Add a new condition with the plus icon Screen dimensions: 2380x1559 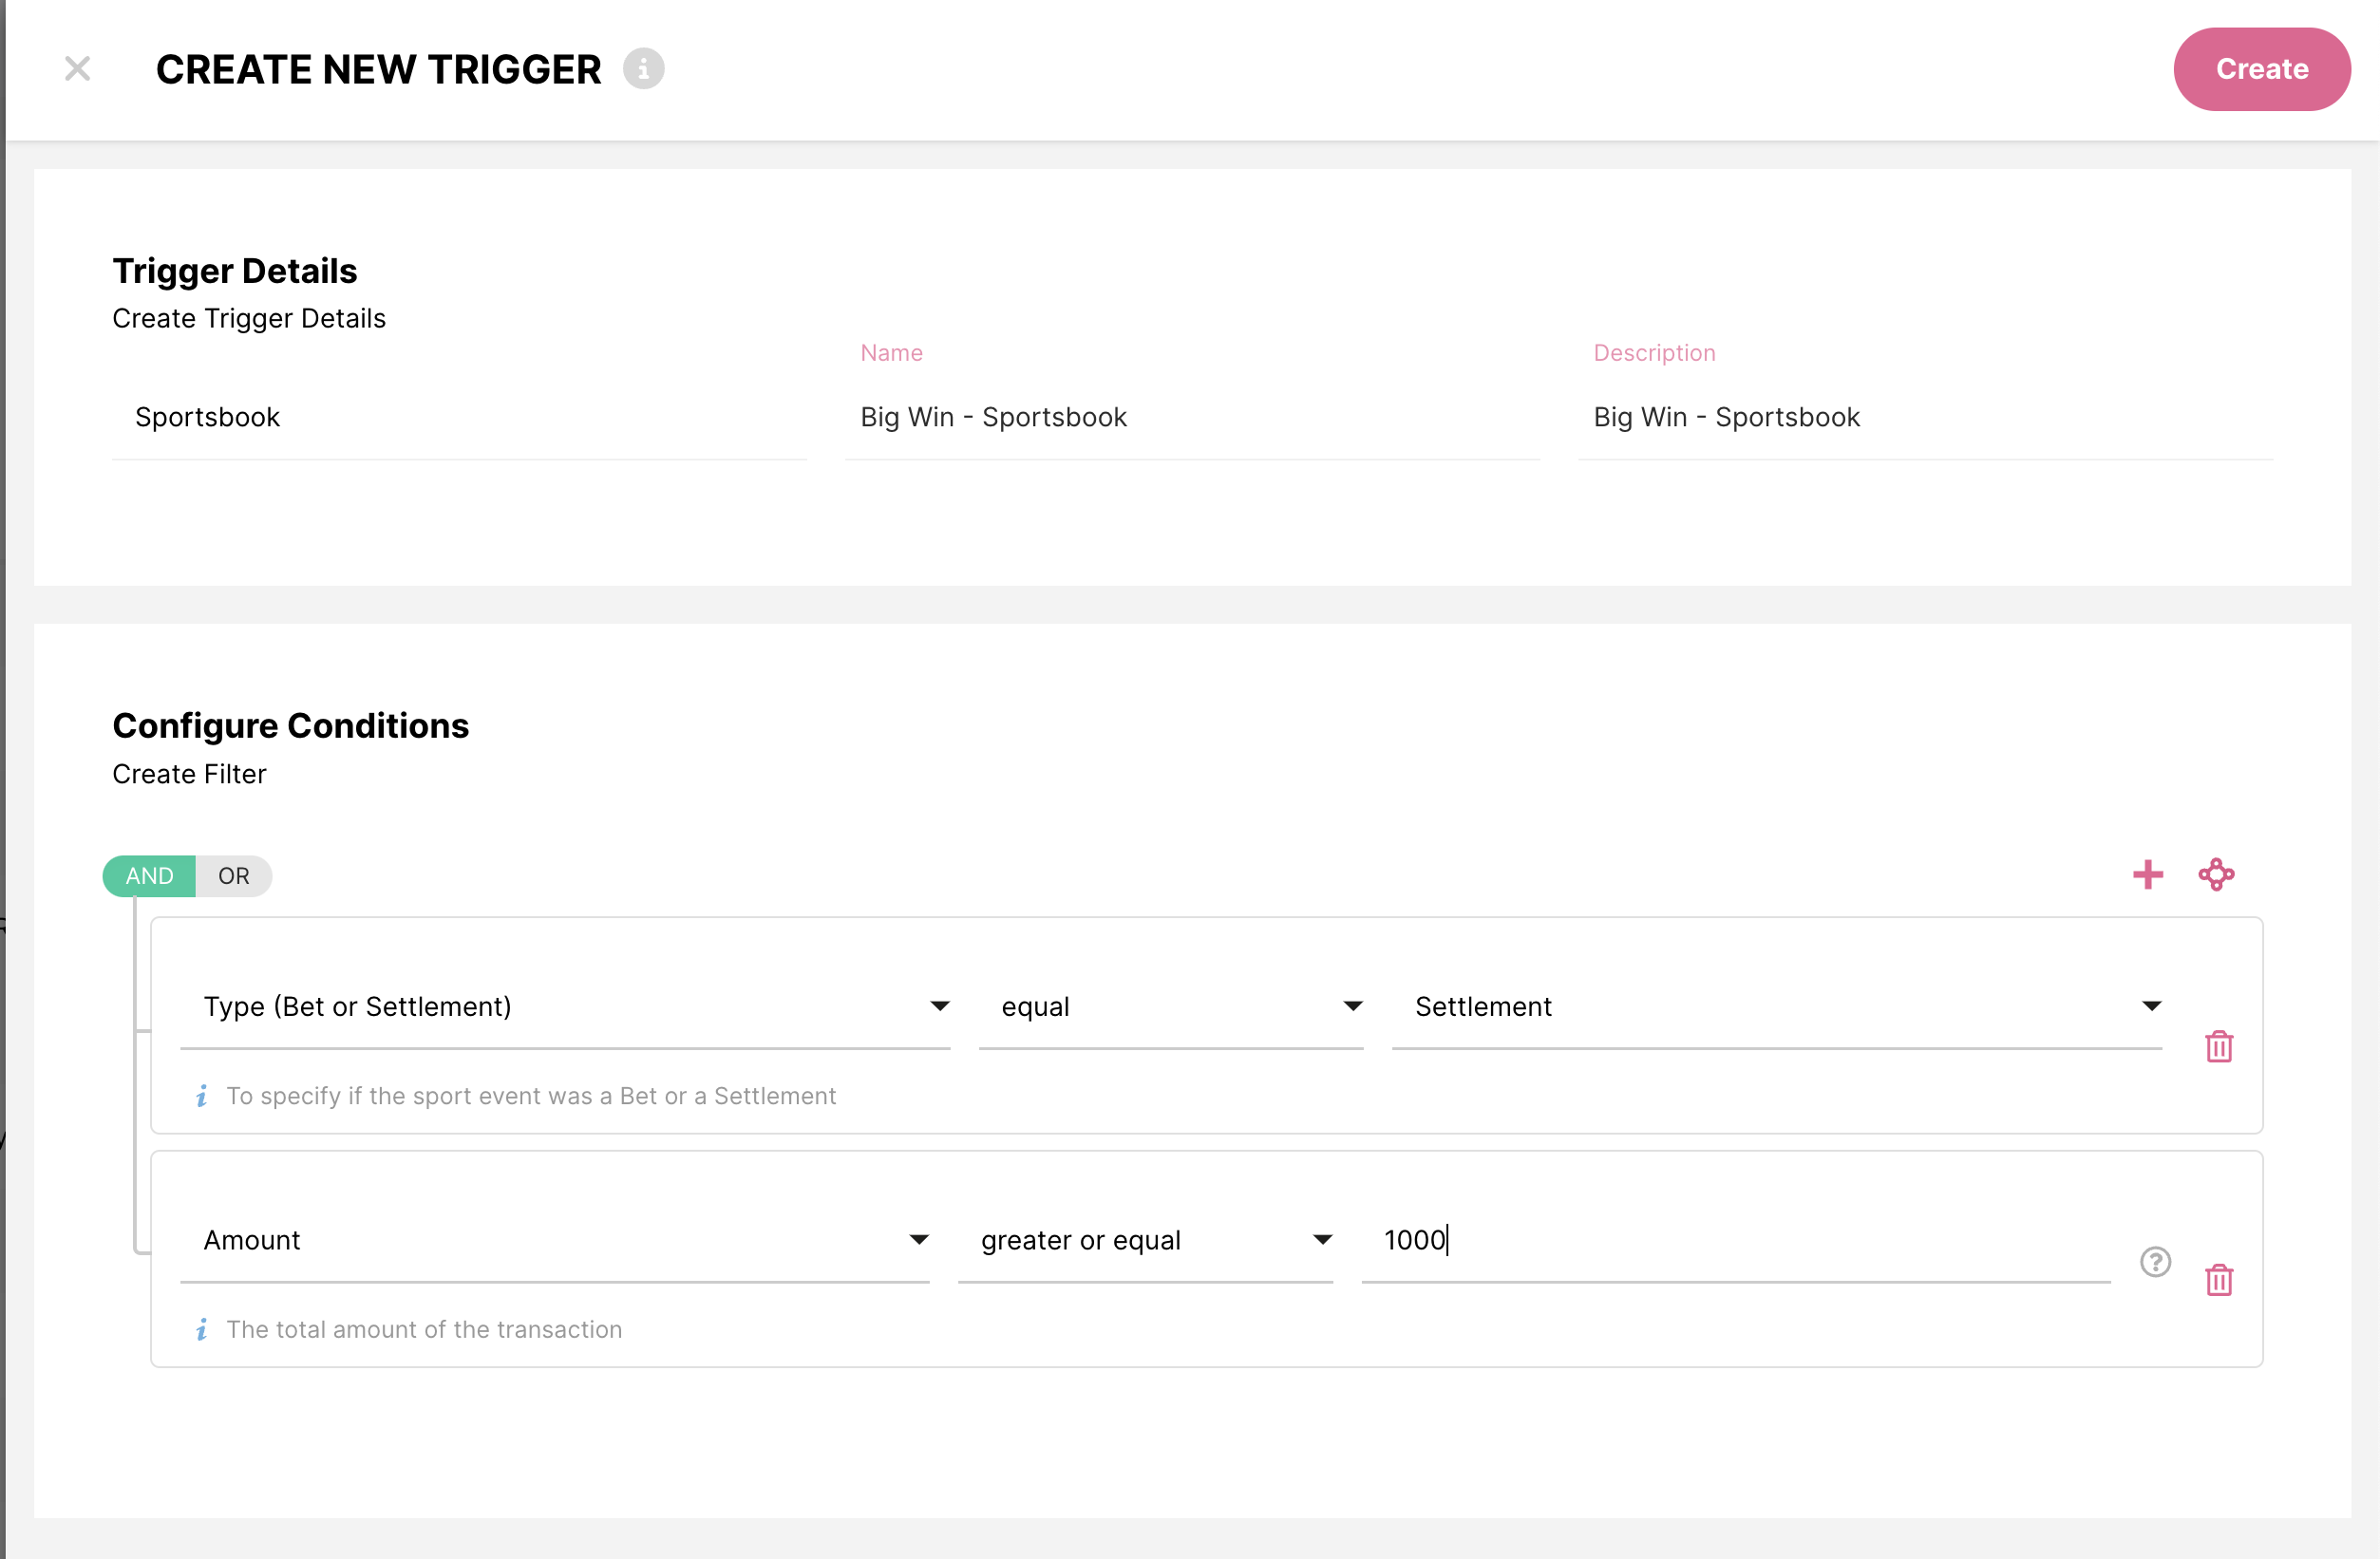[2147, 875]
